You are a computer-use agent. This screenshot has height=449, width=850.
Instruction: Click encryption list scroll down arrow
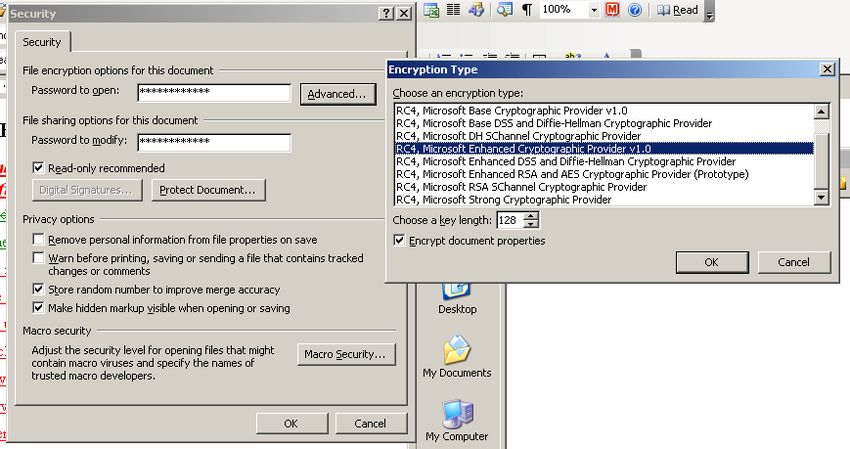point(821,197)
